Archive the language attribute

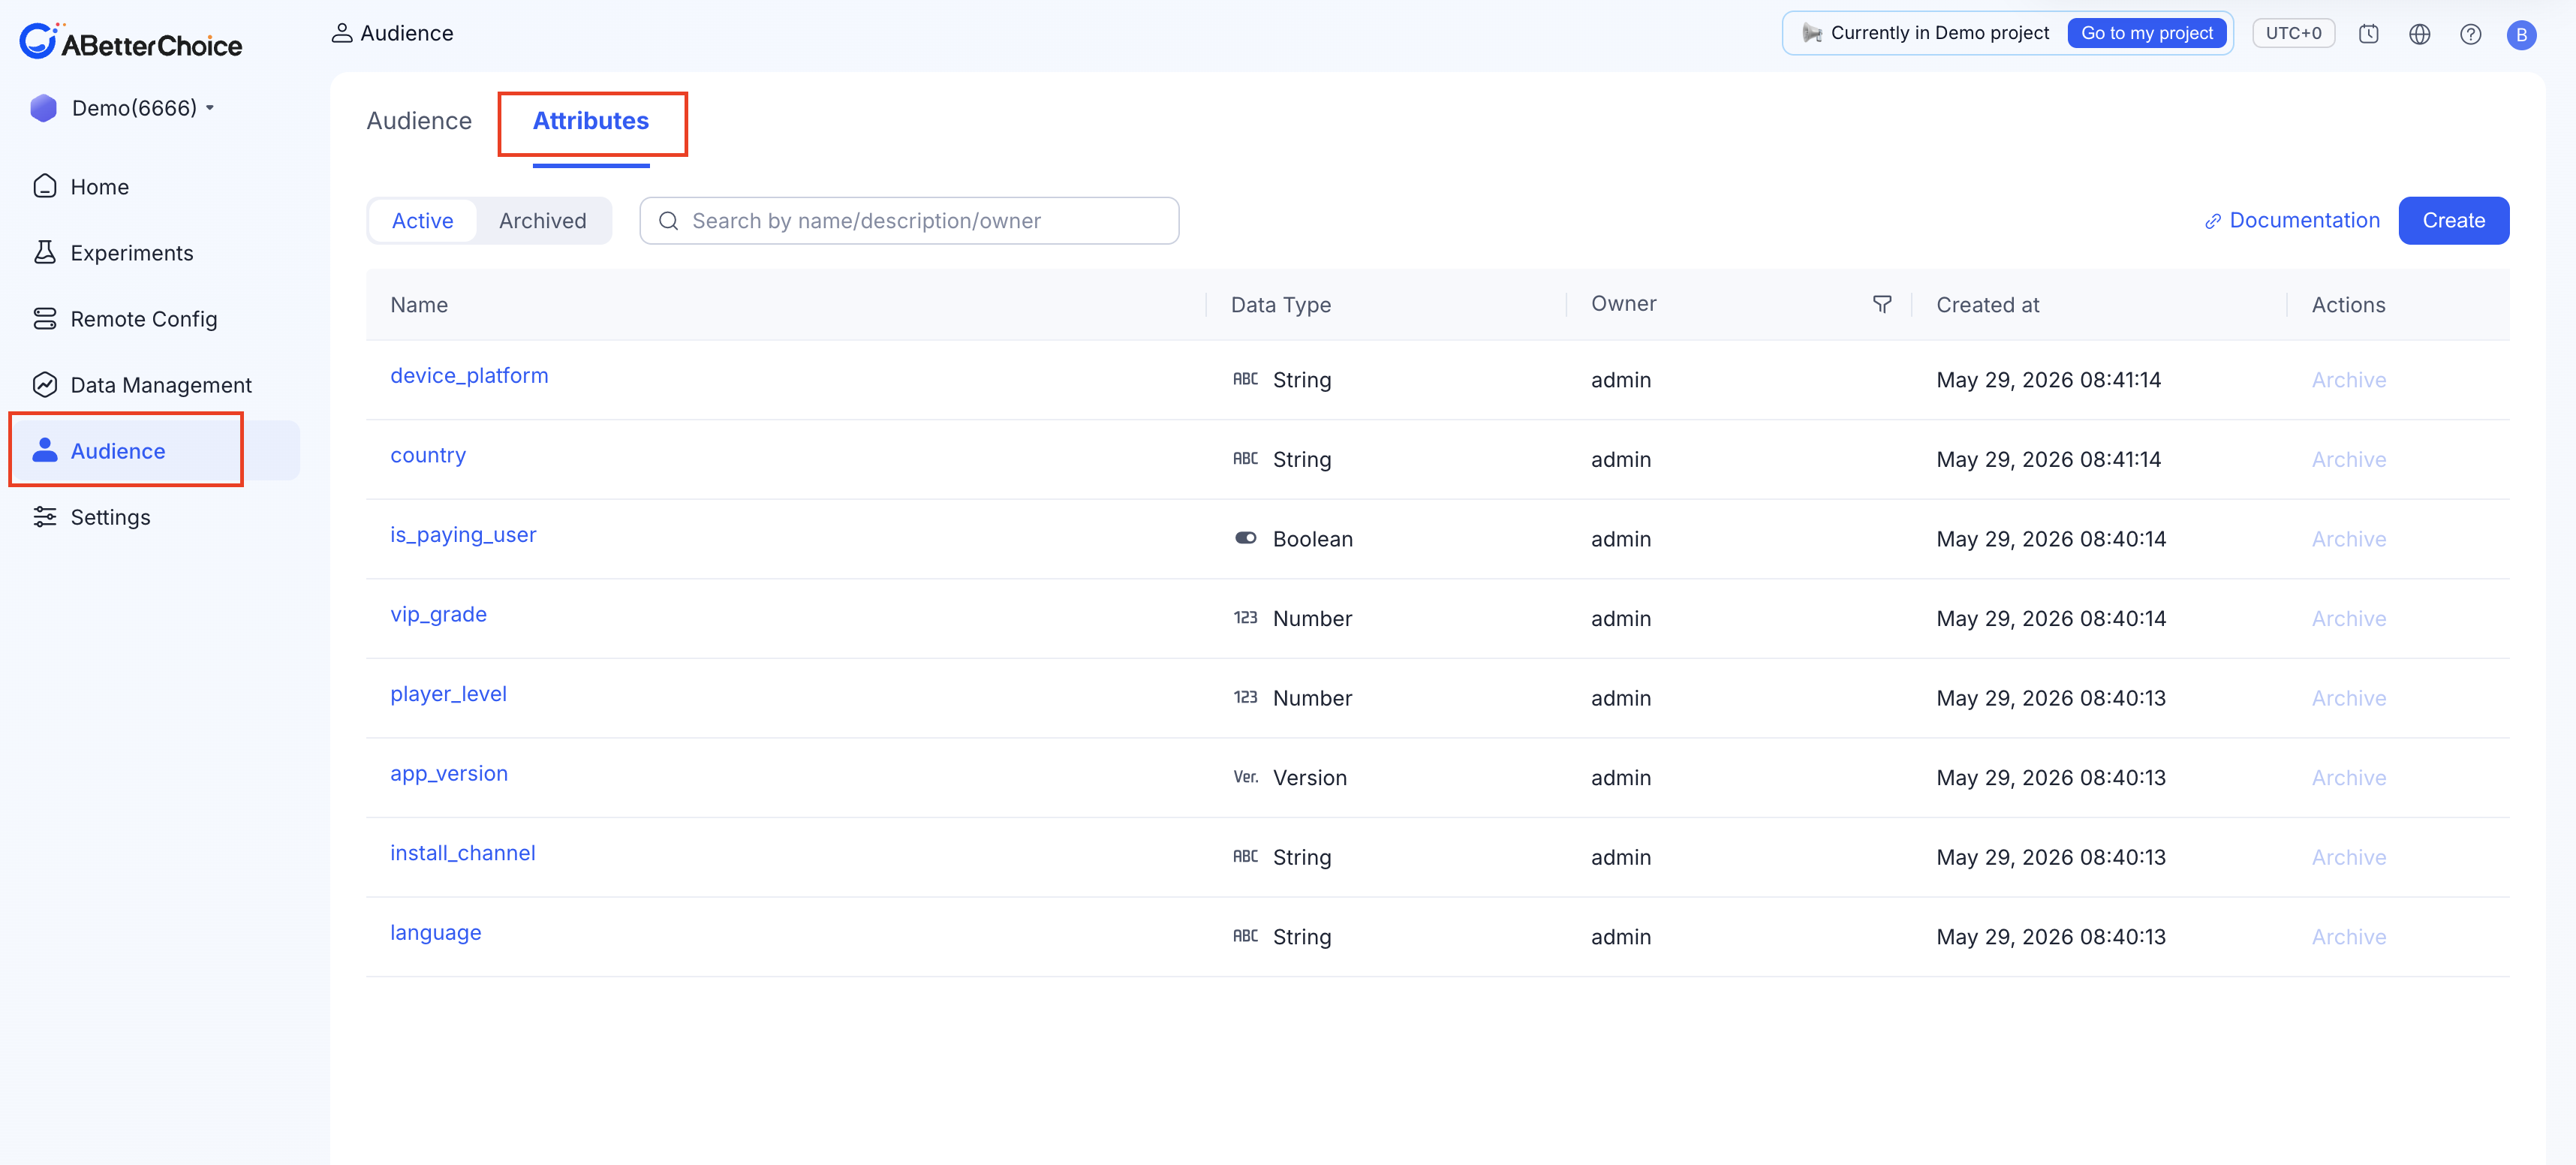click(2348, 936)
